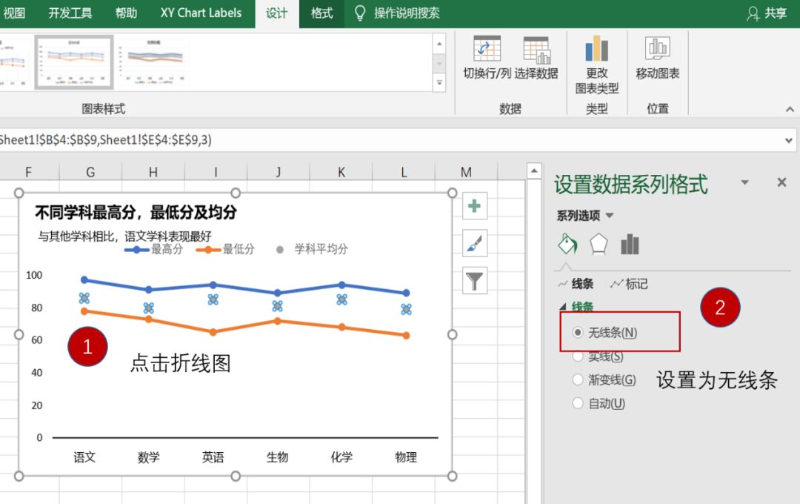Viewport: 800px width, 504px height.
Task: Select Fill & Line paint bucket icon
Action: point(567,244)
